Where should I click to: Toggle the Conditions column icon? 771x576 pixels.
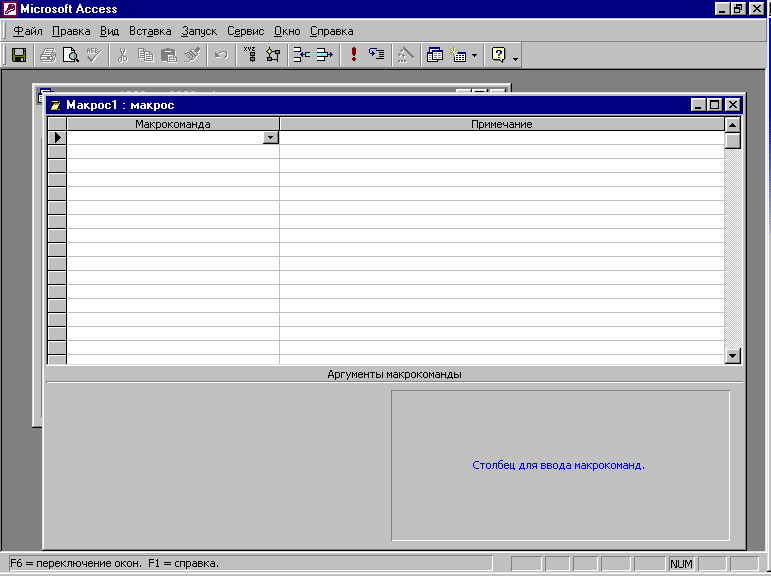pos(273,55)
